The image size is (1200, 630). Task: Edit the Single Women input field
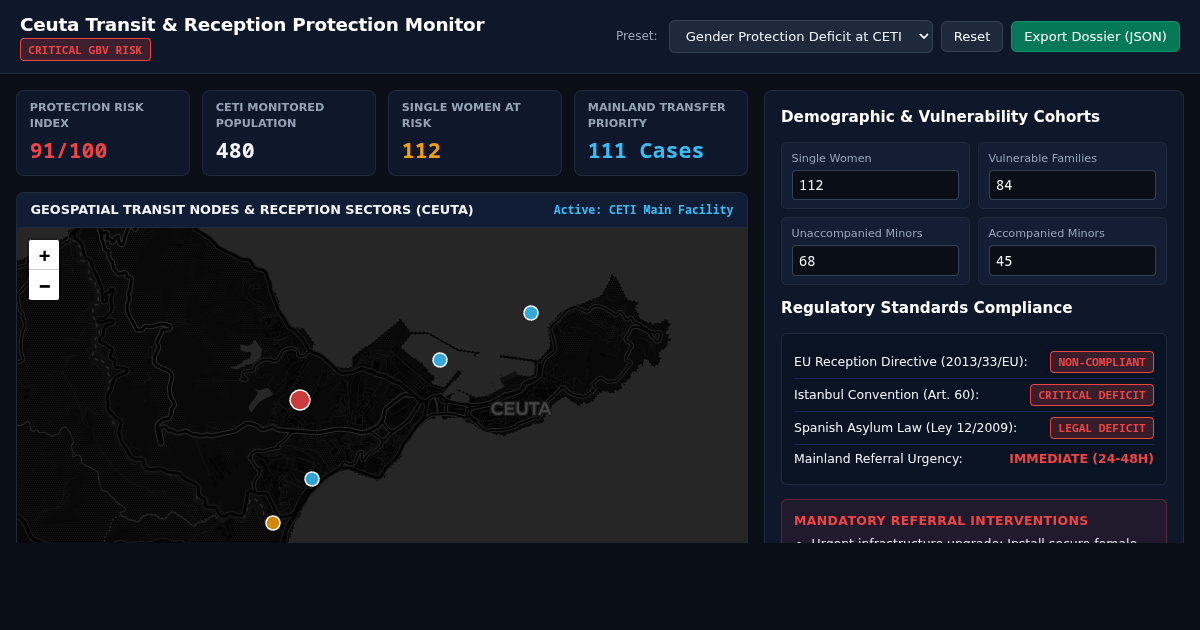(875, 185)
